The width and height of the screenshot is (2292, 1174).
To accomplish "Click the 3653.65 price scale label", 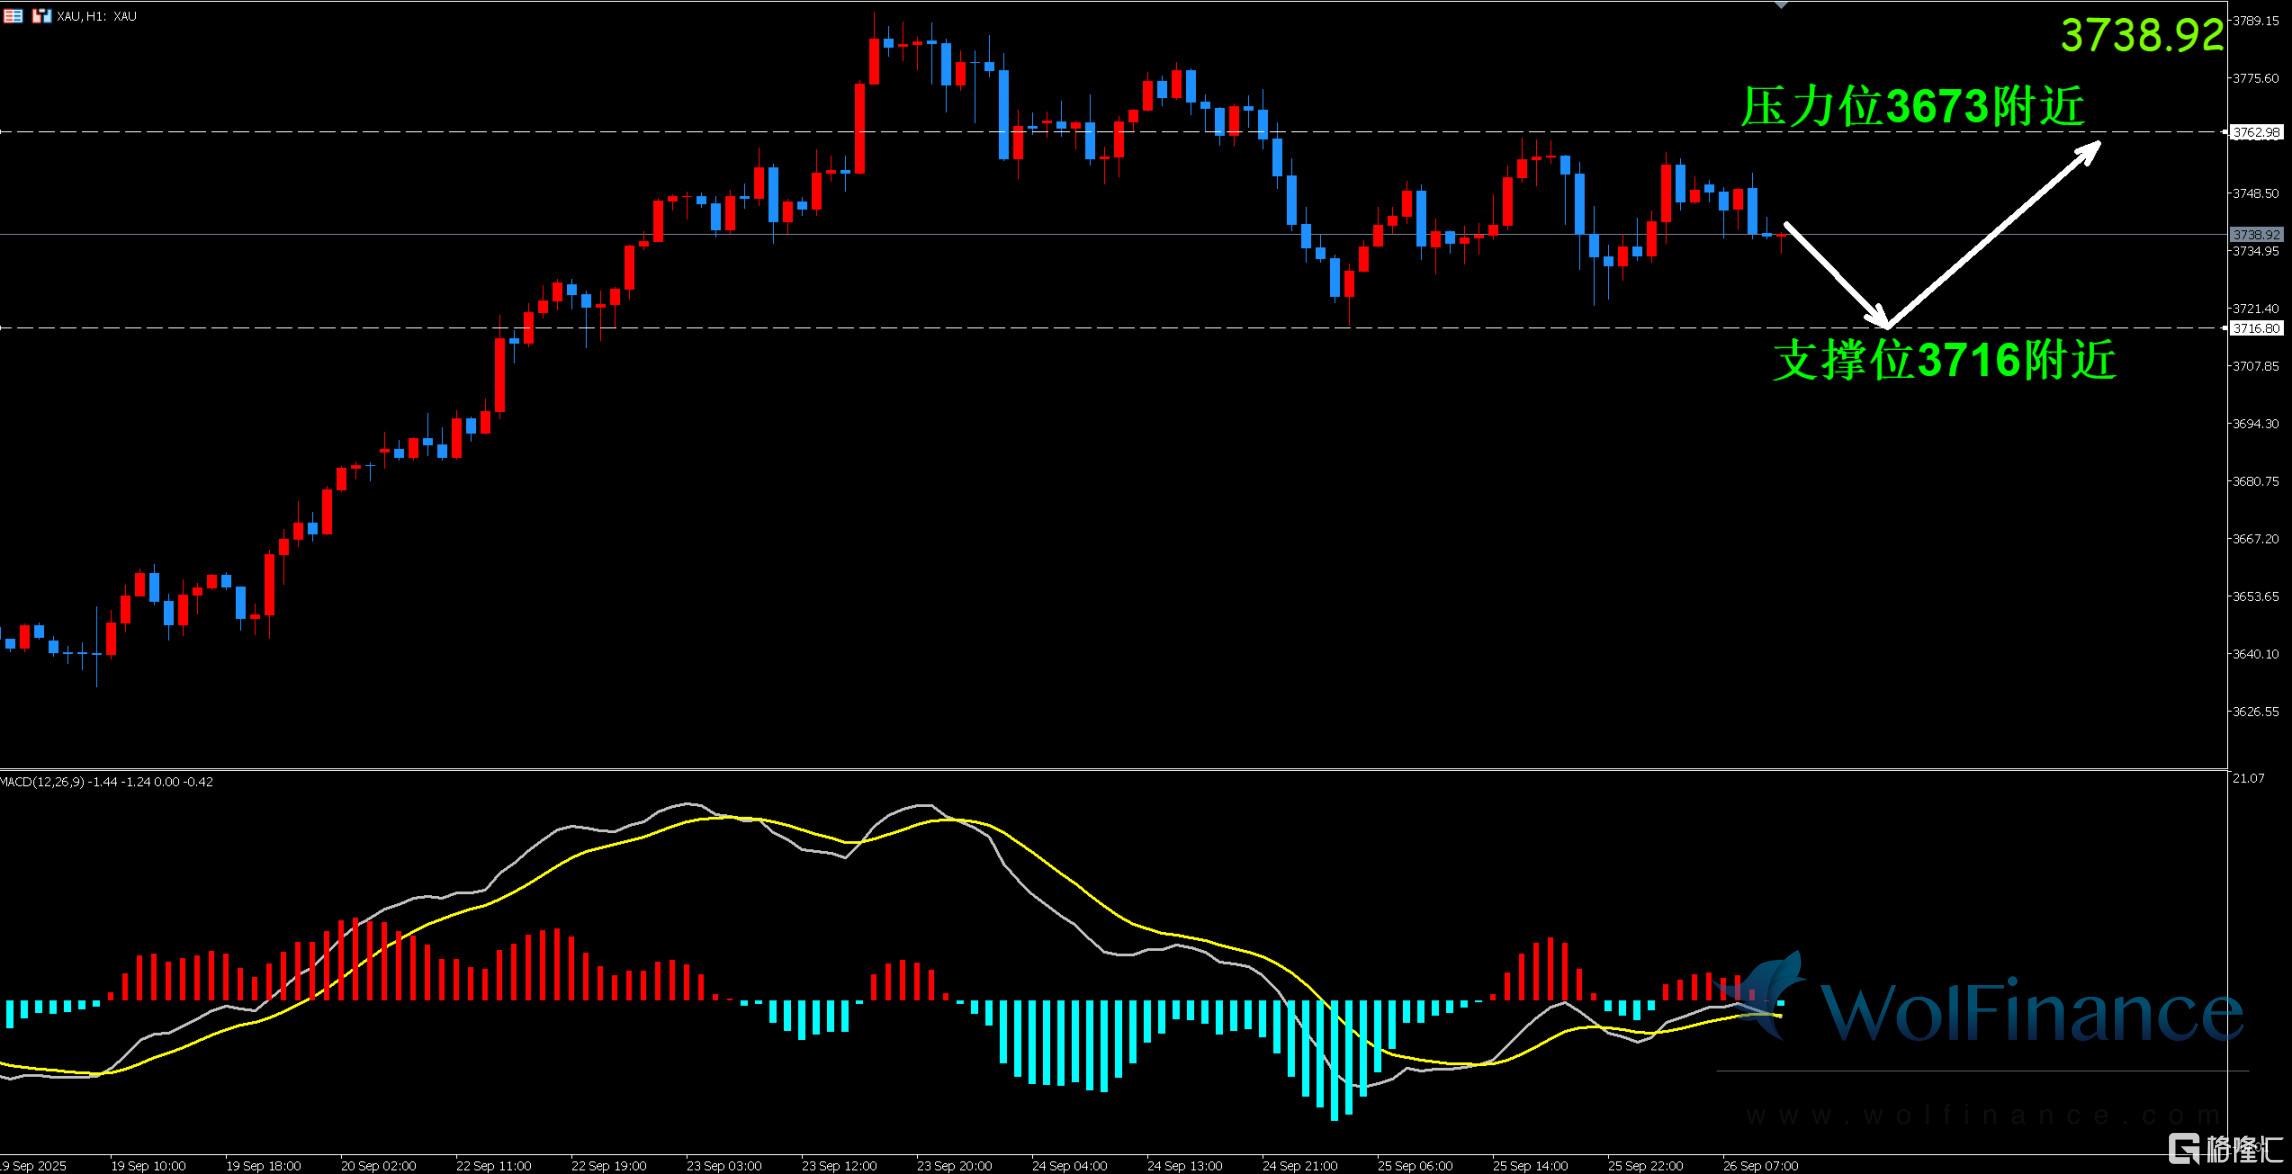I will pyautogui.click(x=2256, y=596).
